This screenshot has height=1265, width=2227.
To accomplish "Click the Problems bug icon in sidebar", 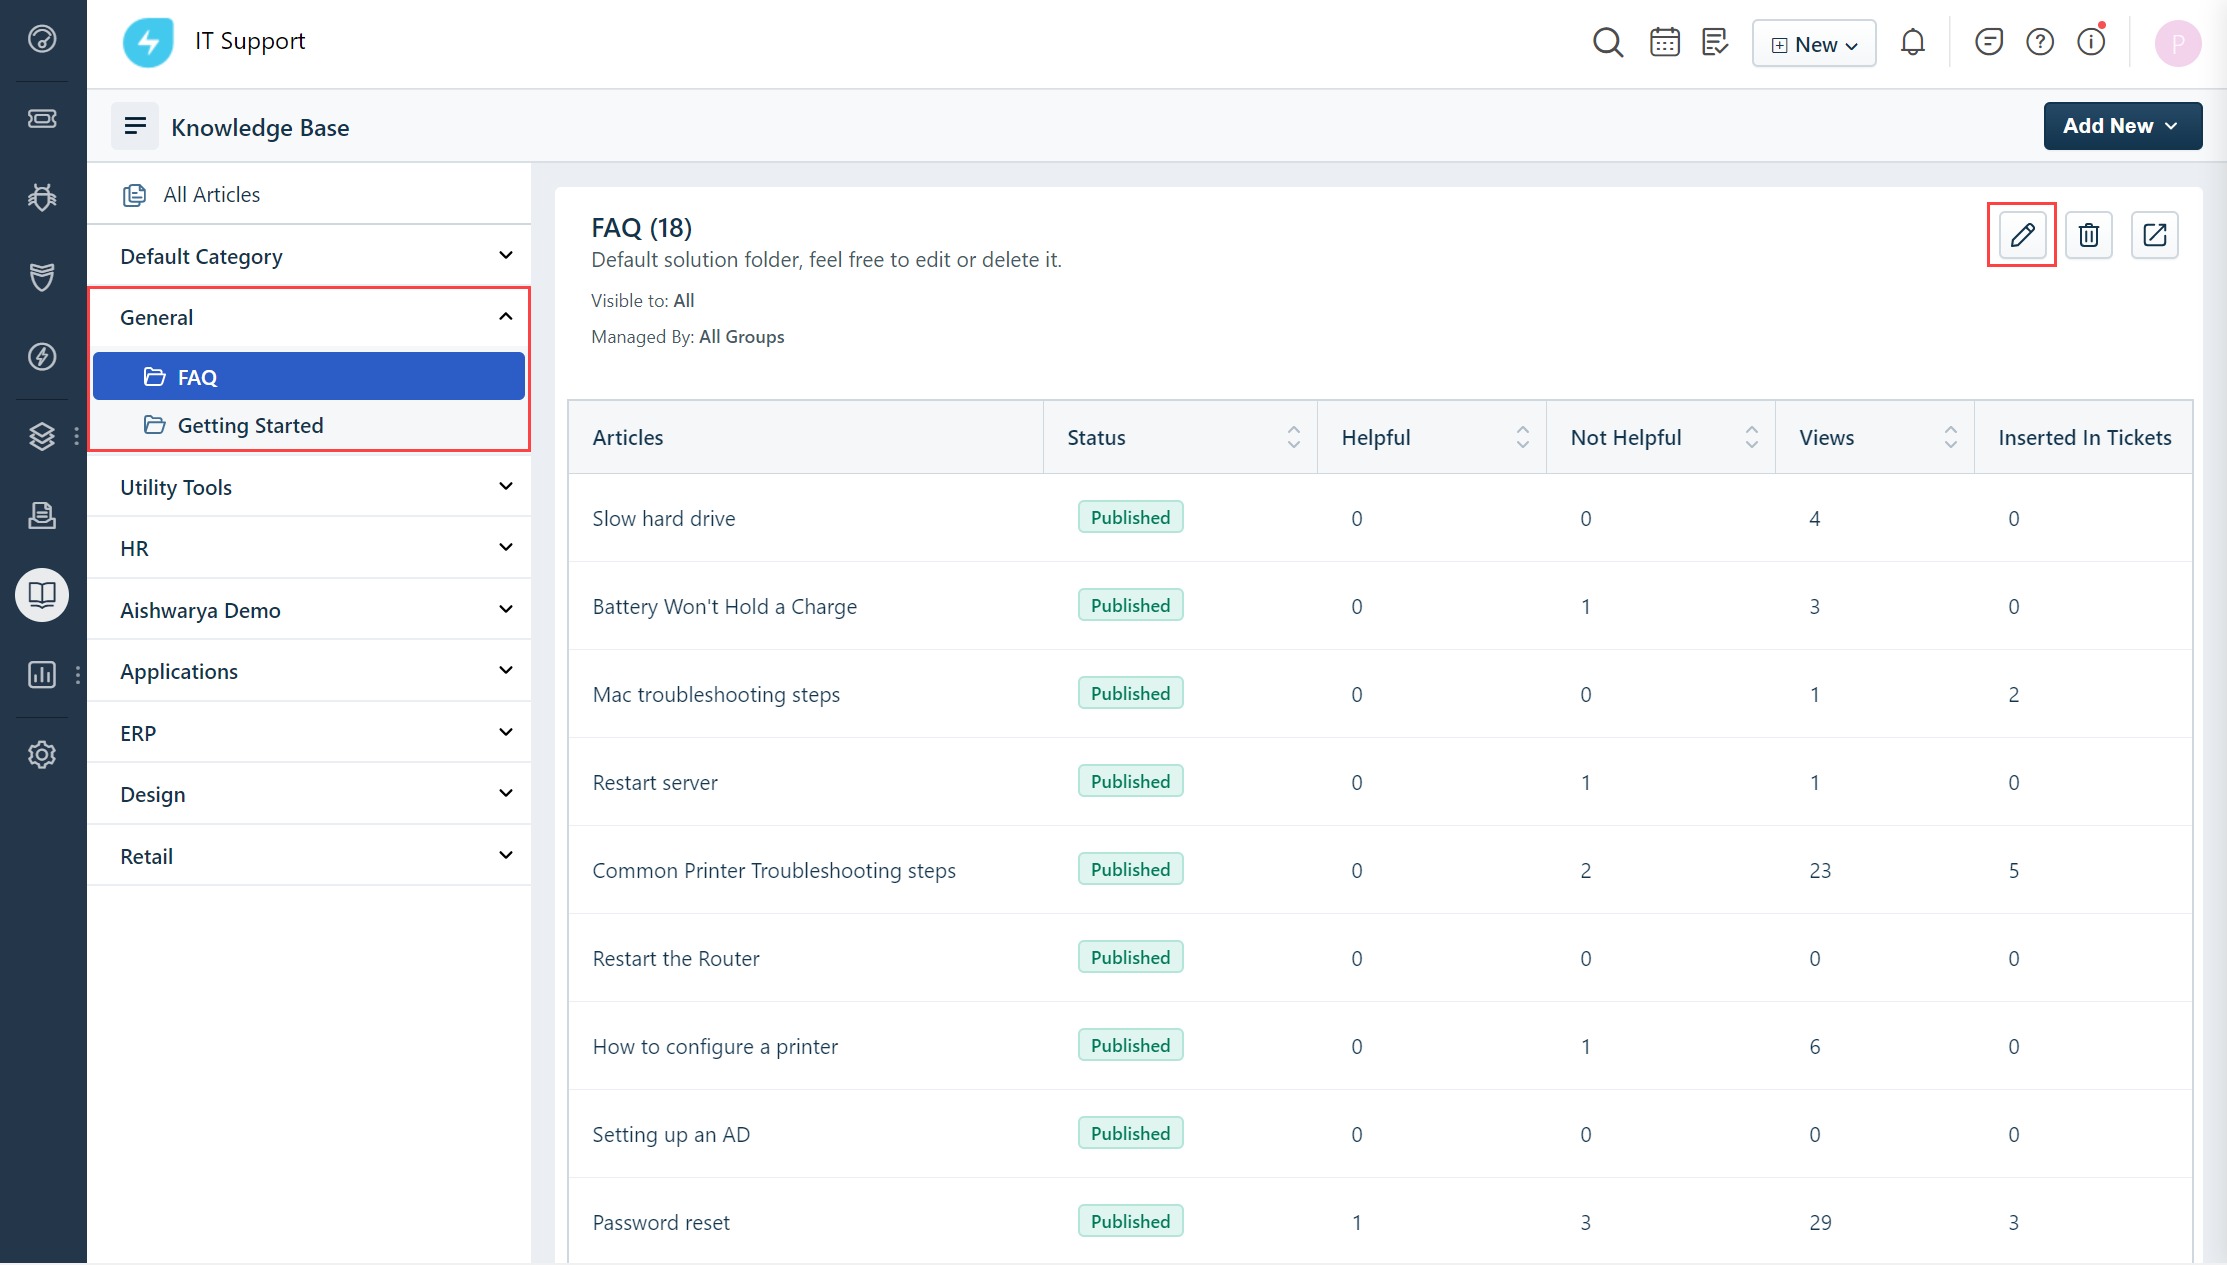I will 42,197.
